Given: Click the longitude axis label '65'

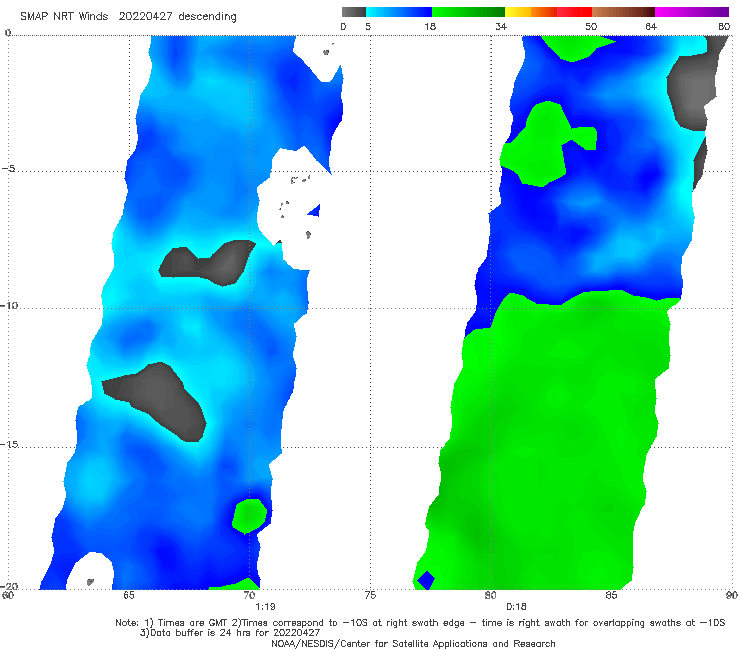Looking at the screenshot, I should (x=128, y=595).
